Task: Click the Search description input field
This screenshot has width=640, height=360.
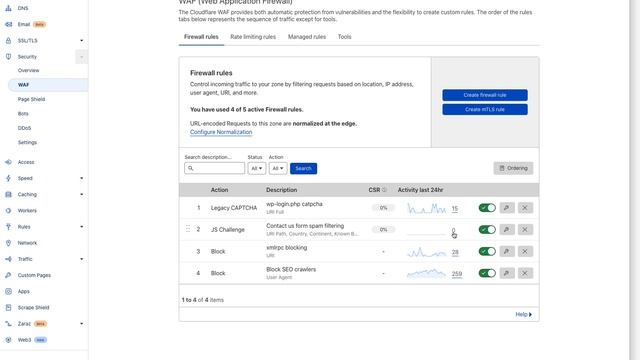Action: click(215, 168)
